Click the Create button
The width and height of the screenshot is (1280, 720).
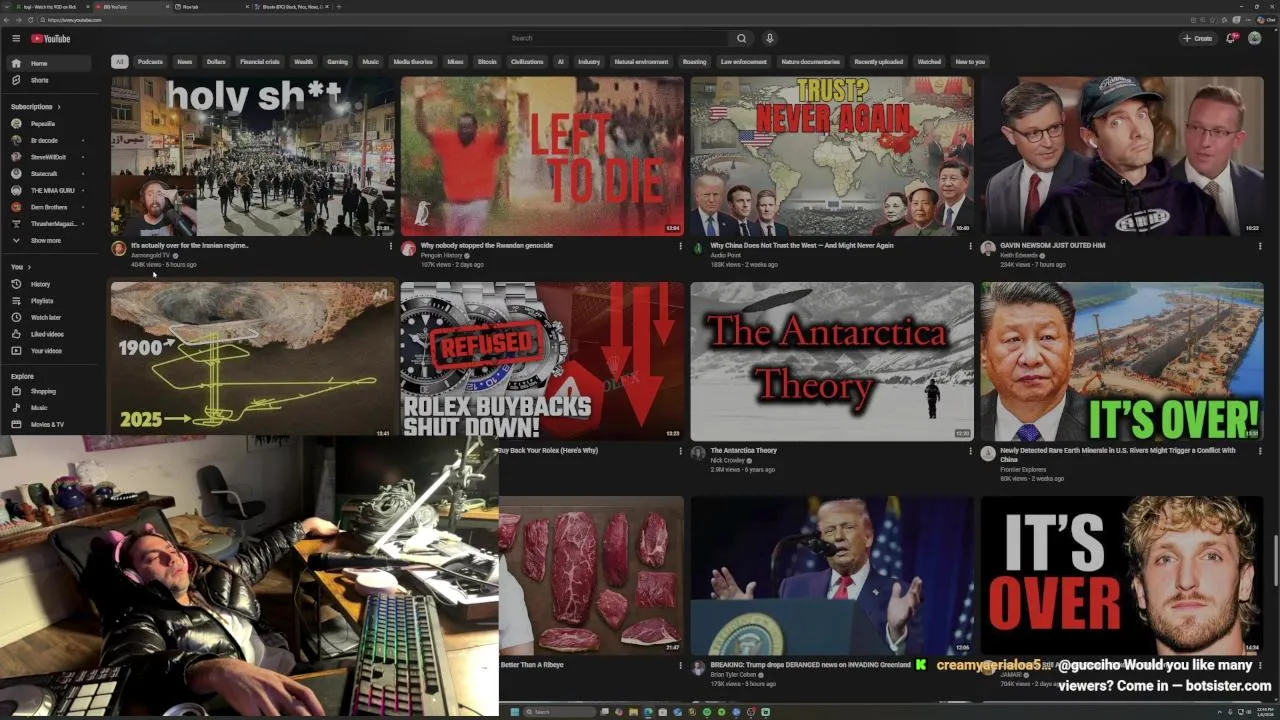1197,38
